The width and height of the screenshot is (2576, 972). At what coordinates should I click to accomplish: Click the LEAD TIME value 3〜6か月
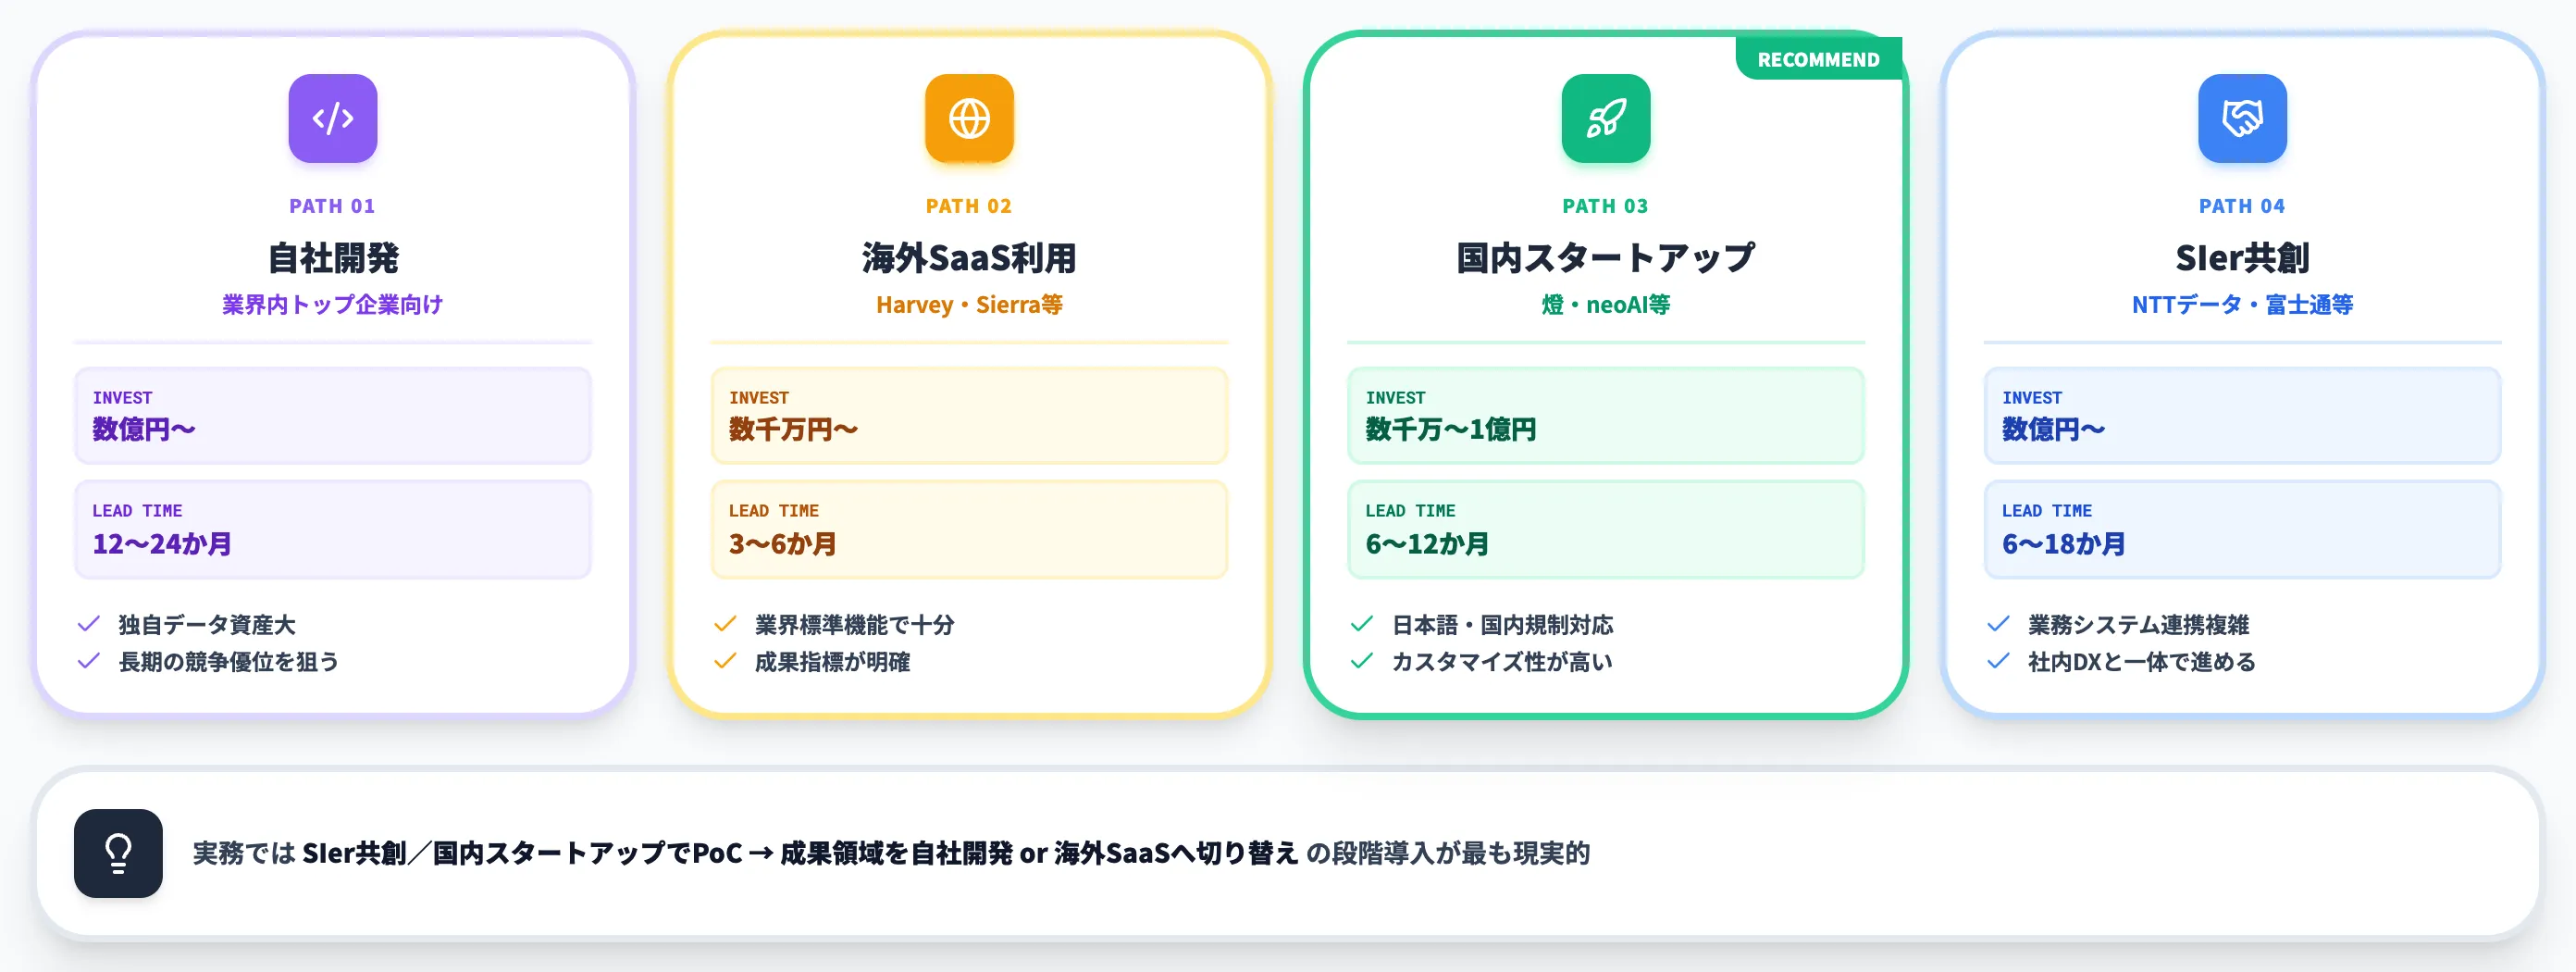point(782,543)
